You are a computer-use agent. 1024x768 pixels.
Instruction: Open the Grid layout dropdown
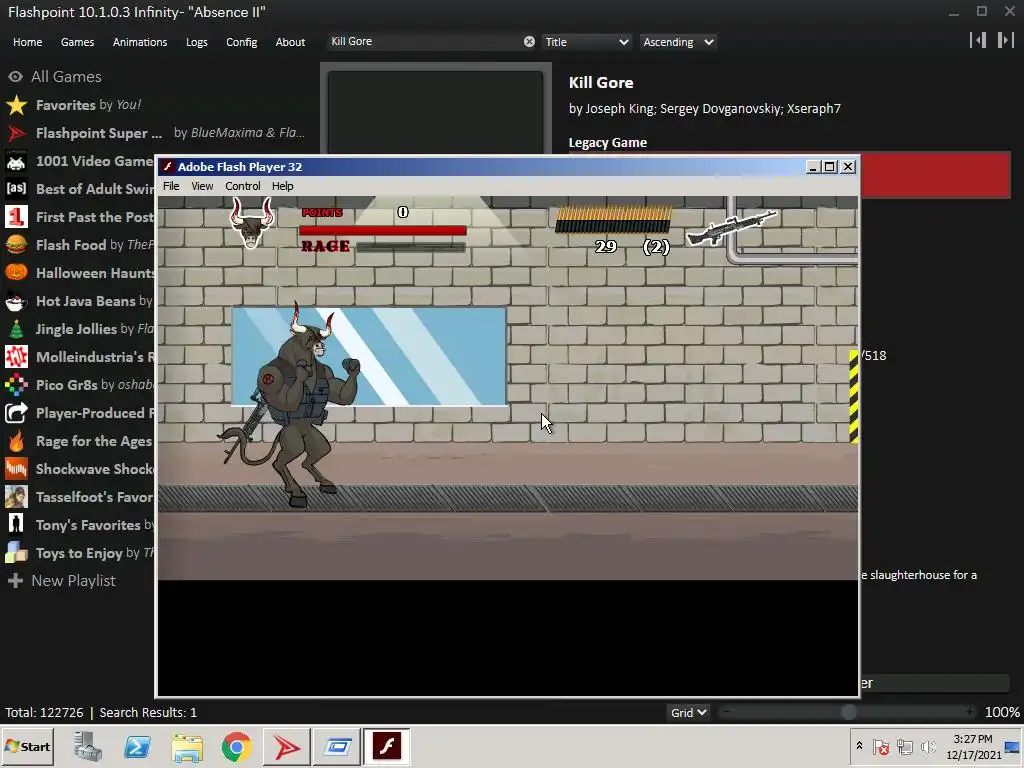[688, 712]
